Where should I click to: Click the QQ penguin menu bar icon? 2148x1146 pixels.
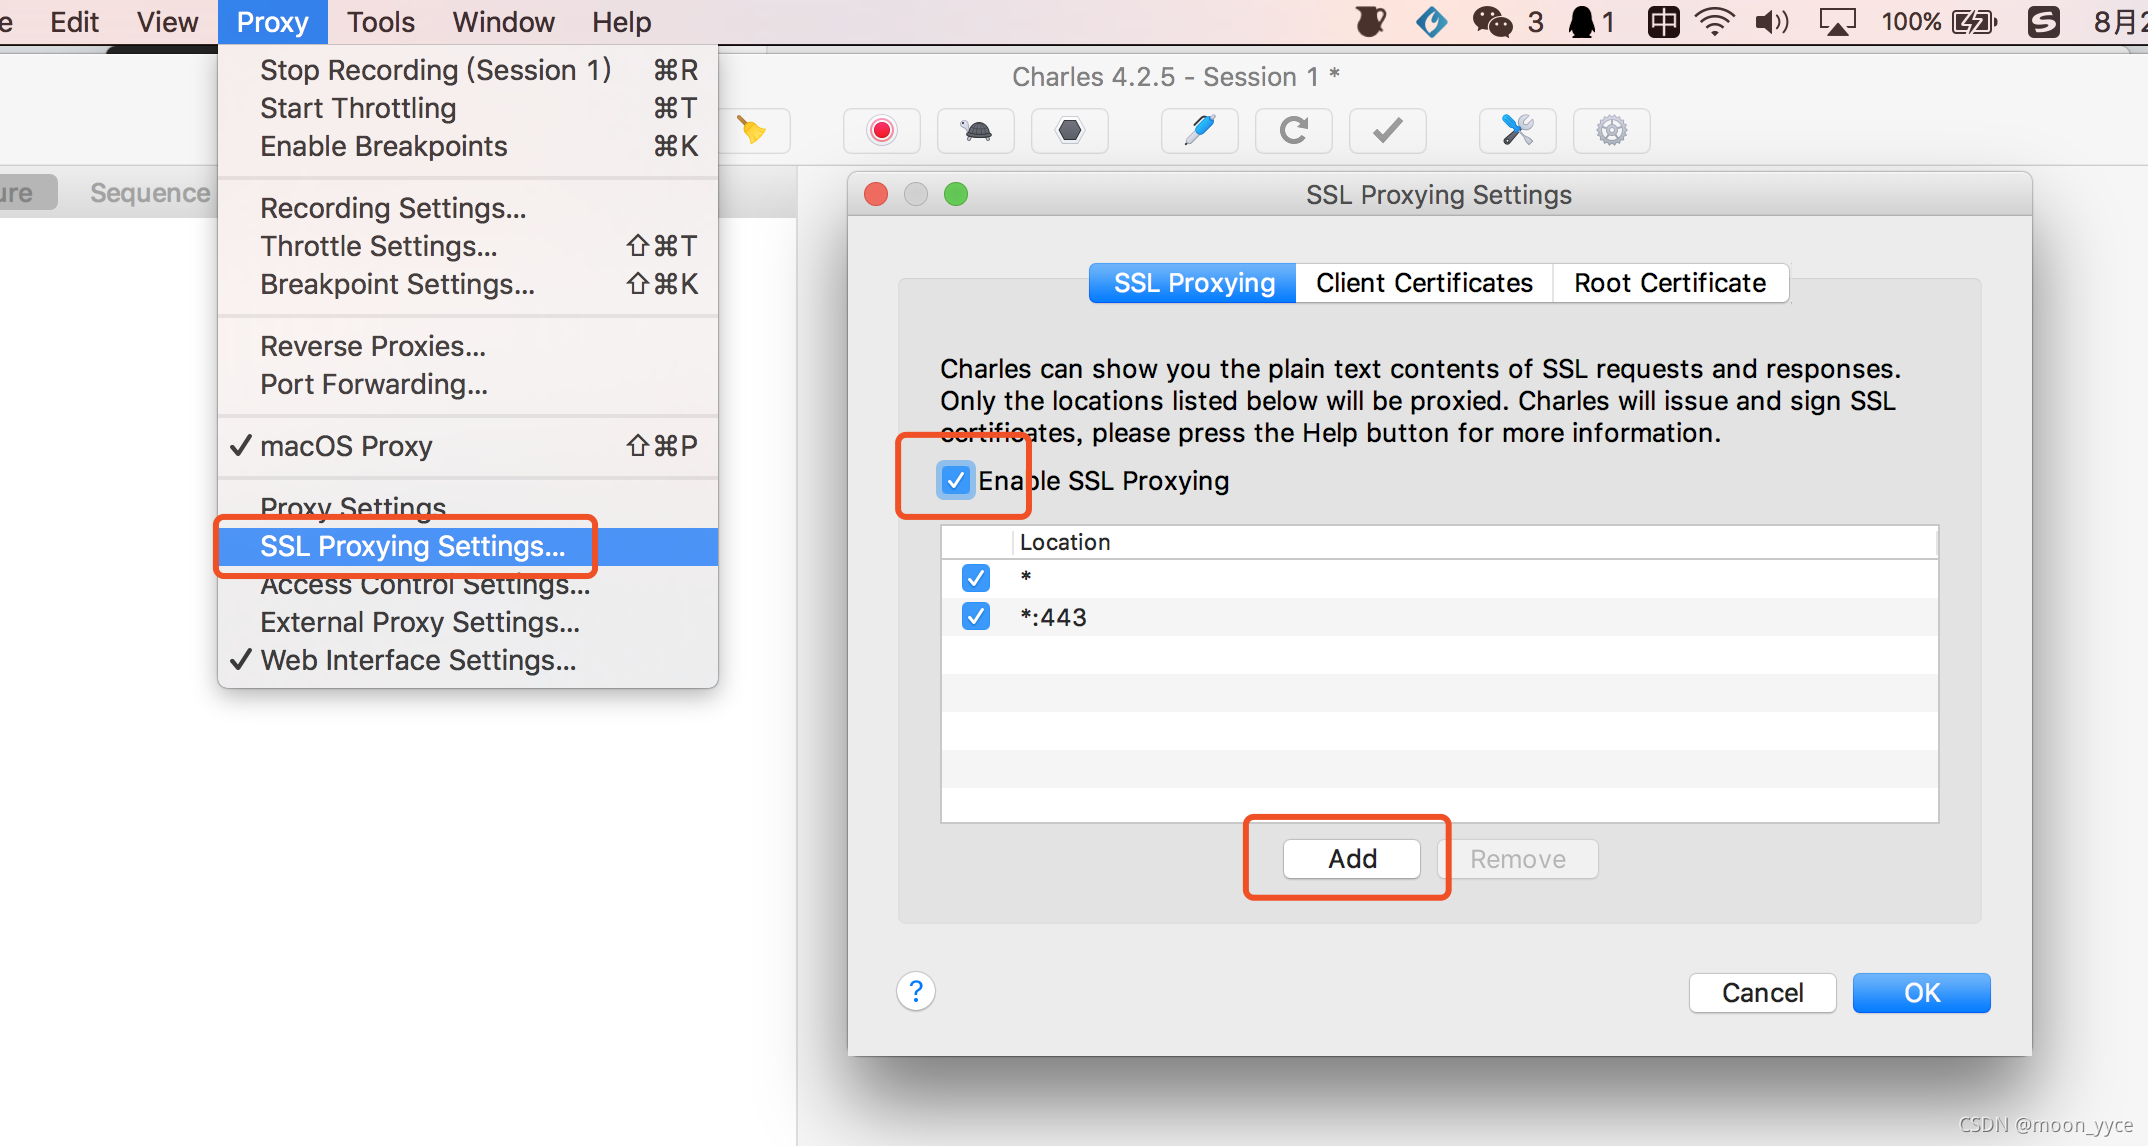click(1581, 22)
